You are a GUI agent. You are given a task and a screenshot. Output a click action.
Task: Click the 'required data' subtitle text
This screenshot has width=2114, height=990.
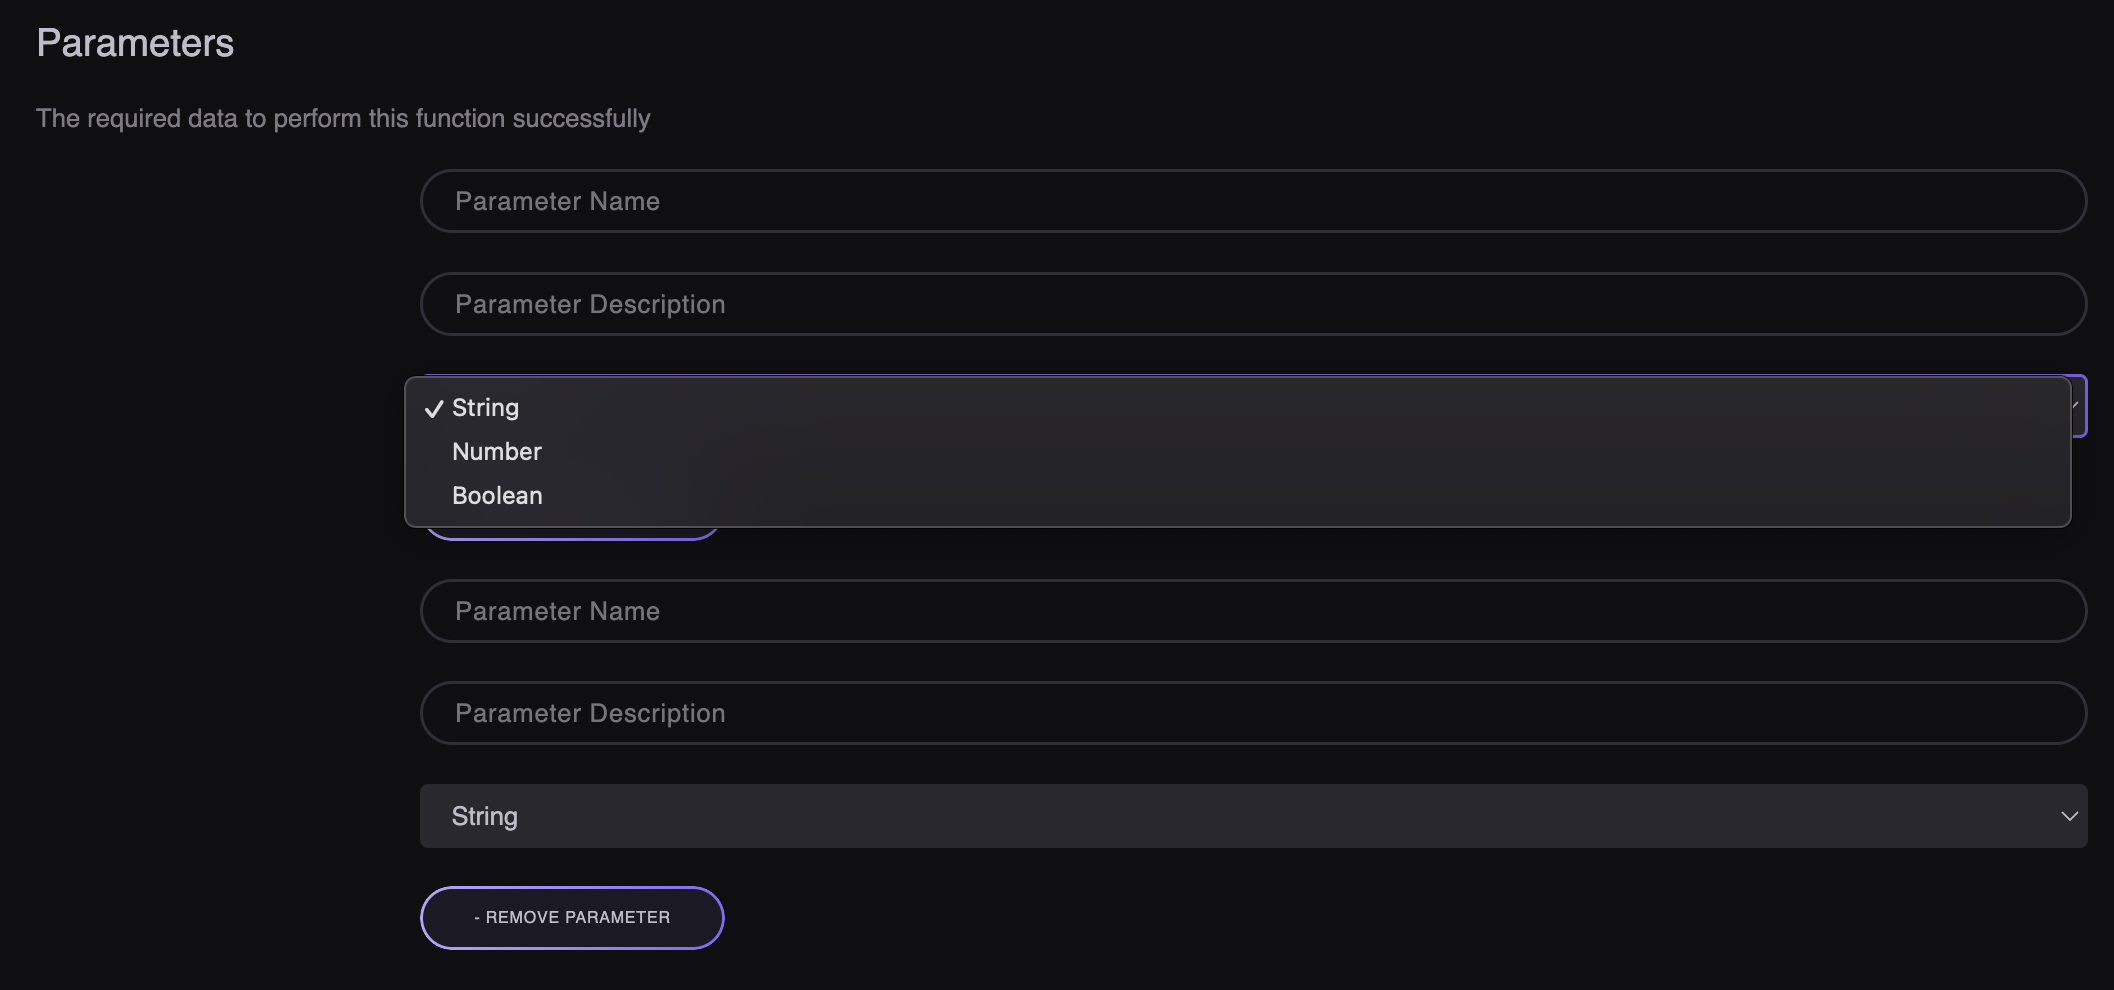(343, 119)
